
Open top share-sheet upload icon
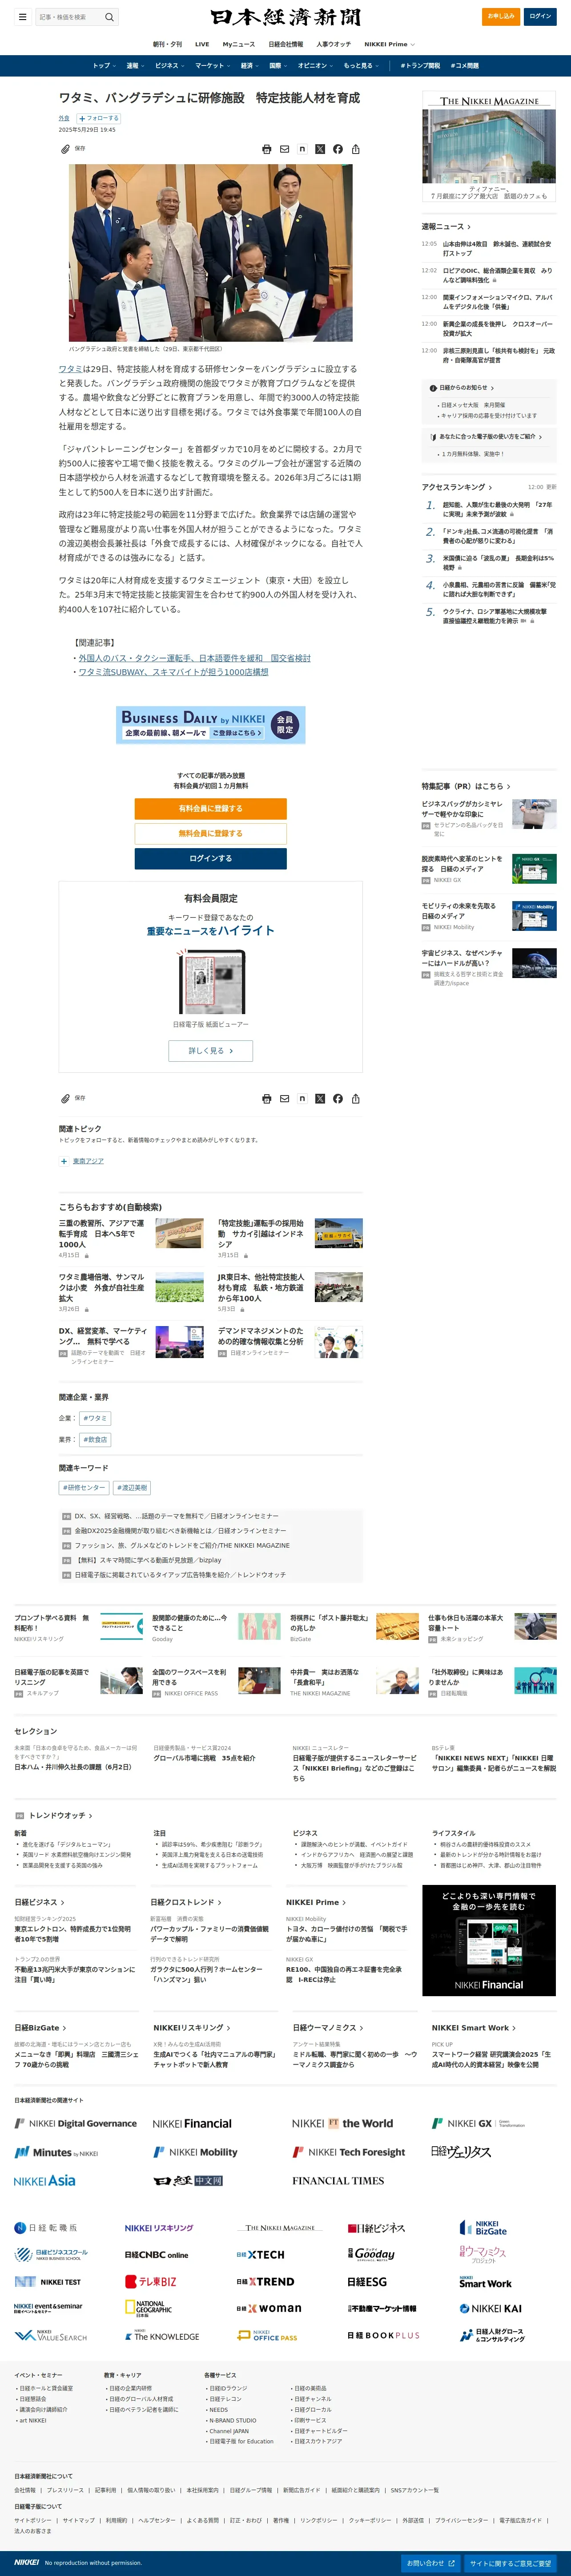[356, 149]
